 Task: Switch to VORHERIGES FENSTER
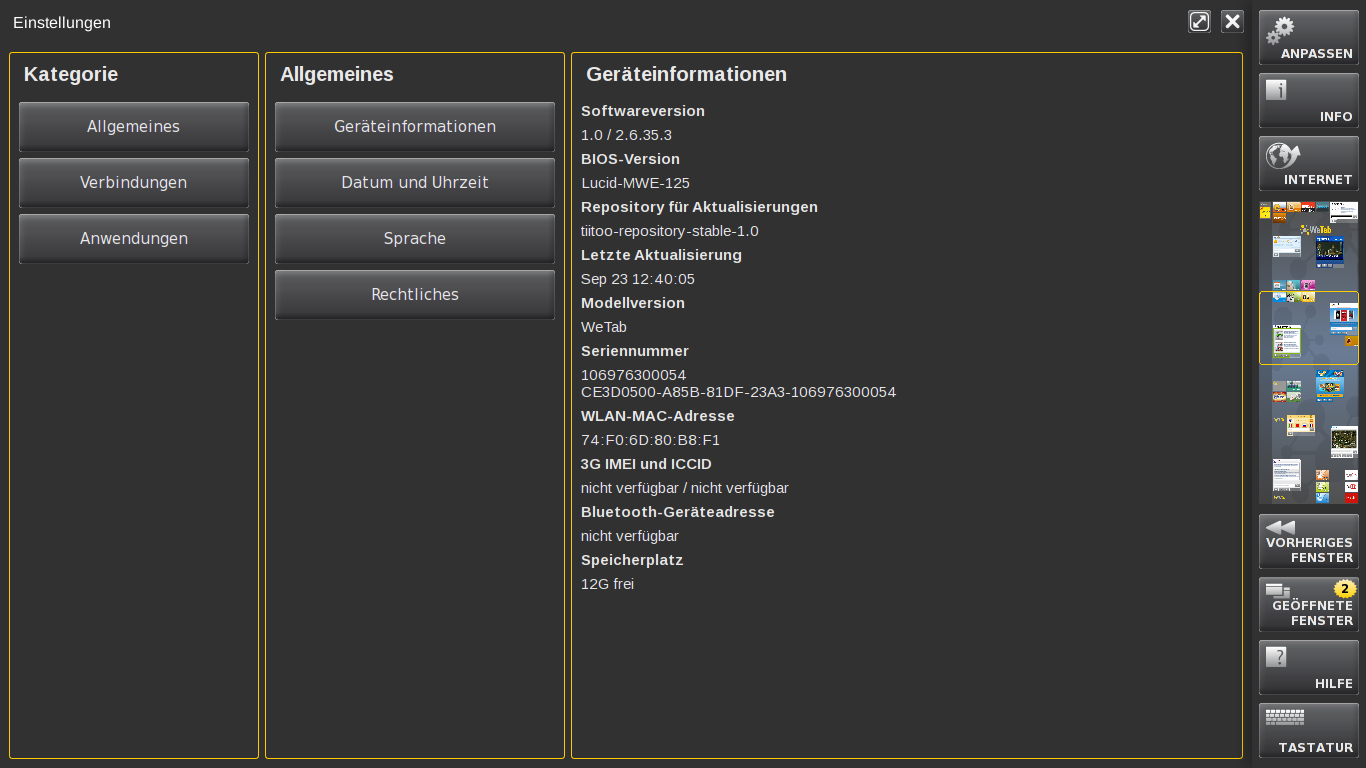coord(1308,541)
